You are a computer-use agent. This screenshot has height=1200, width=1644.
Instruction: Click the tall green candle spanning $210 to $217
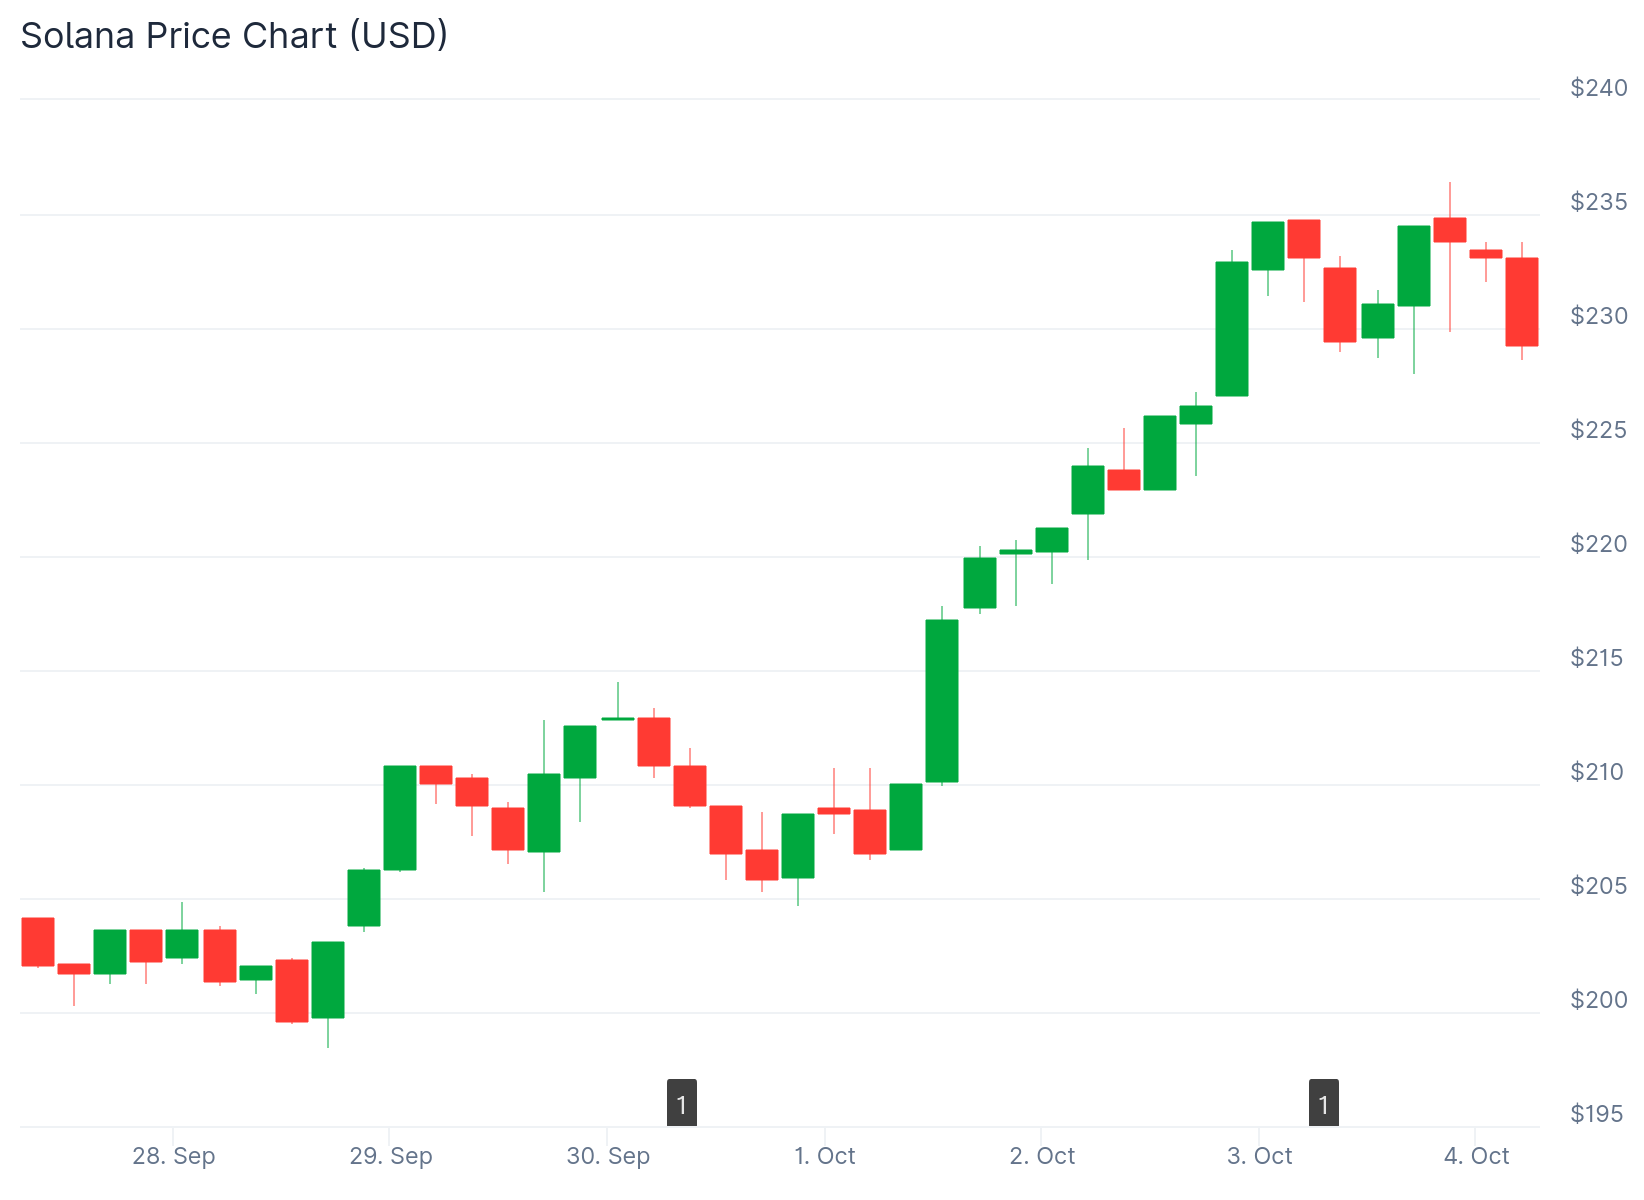coord(942,700)
